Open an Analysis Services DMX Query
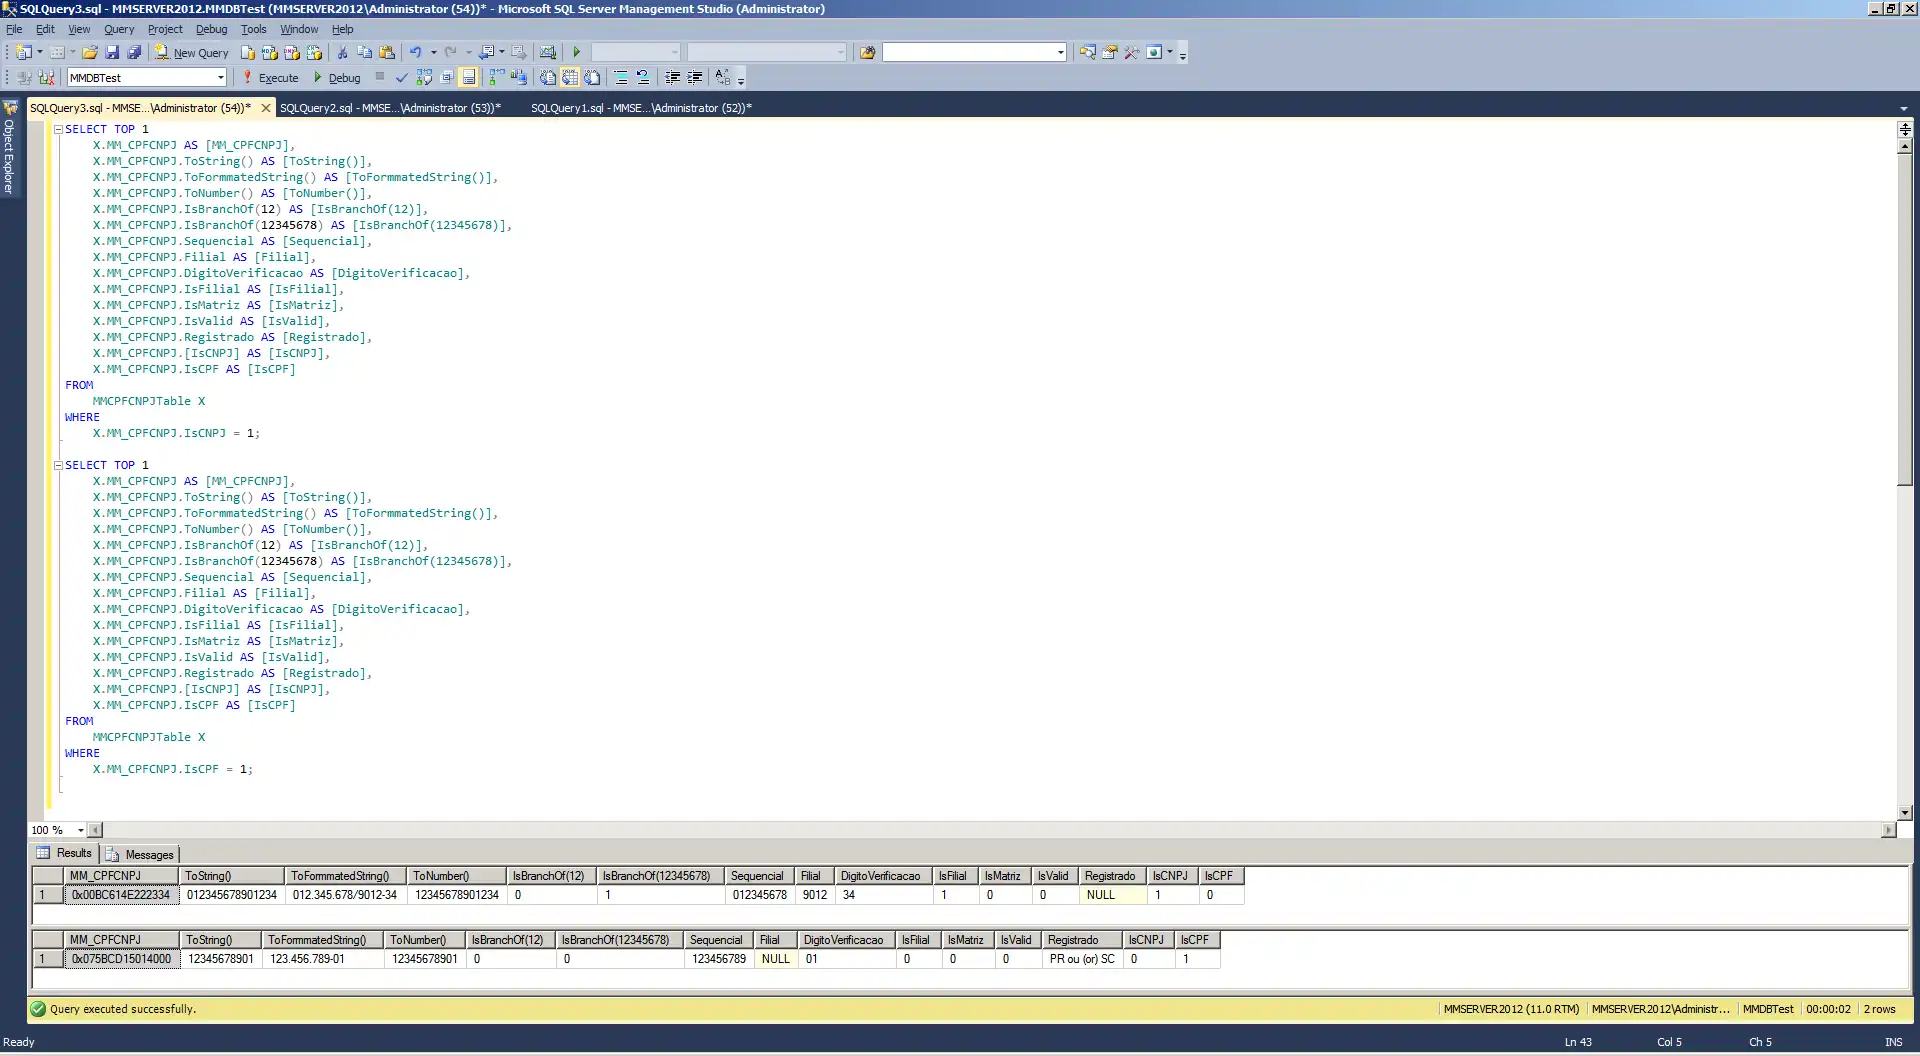Screen dimensions: 1920x1056 click(291, 53)
